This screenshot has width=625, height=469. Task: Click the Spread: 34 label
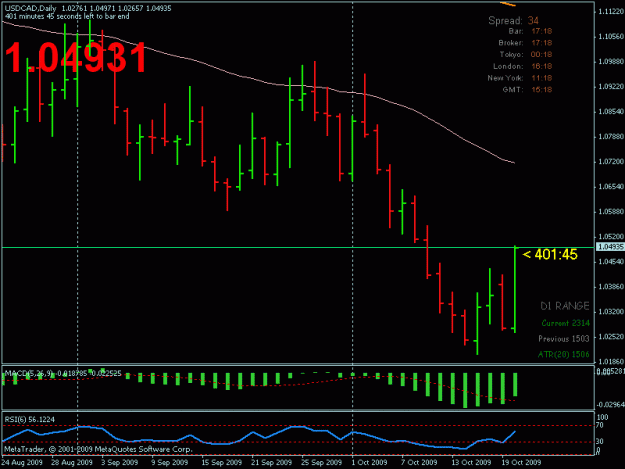coord(513,20)
